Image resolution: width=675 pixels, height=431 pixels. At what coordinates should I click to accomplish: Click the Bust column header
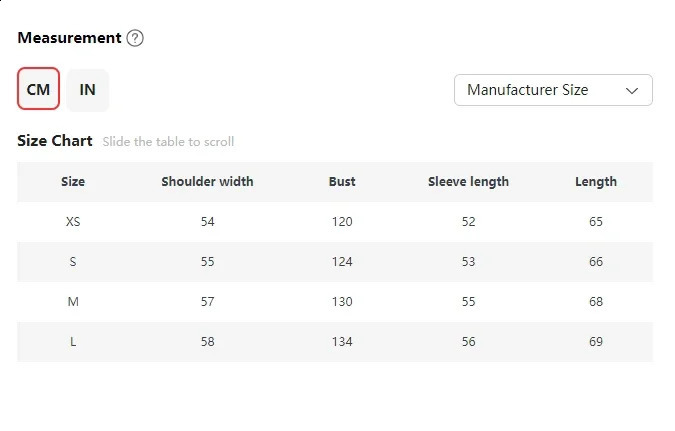[342, 182]
